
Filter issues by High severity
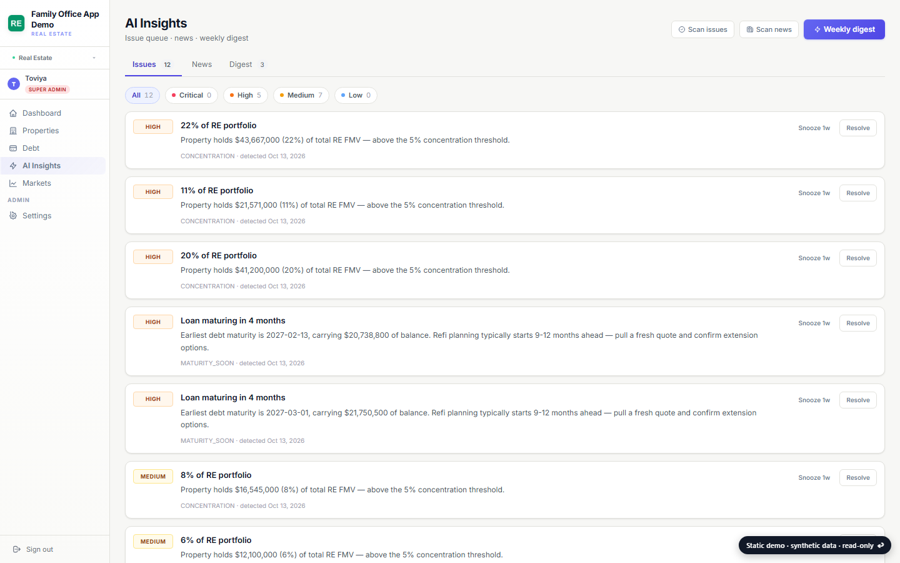point(245,95)
